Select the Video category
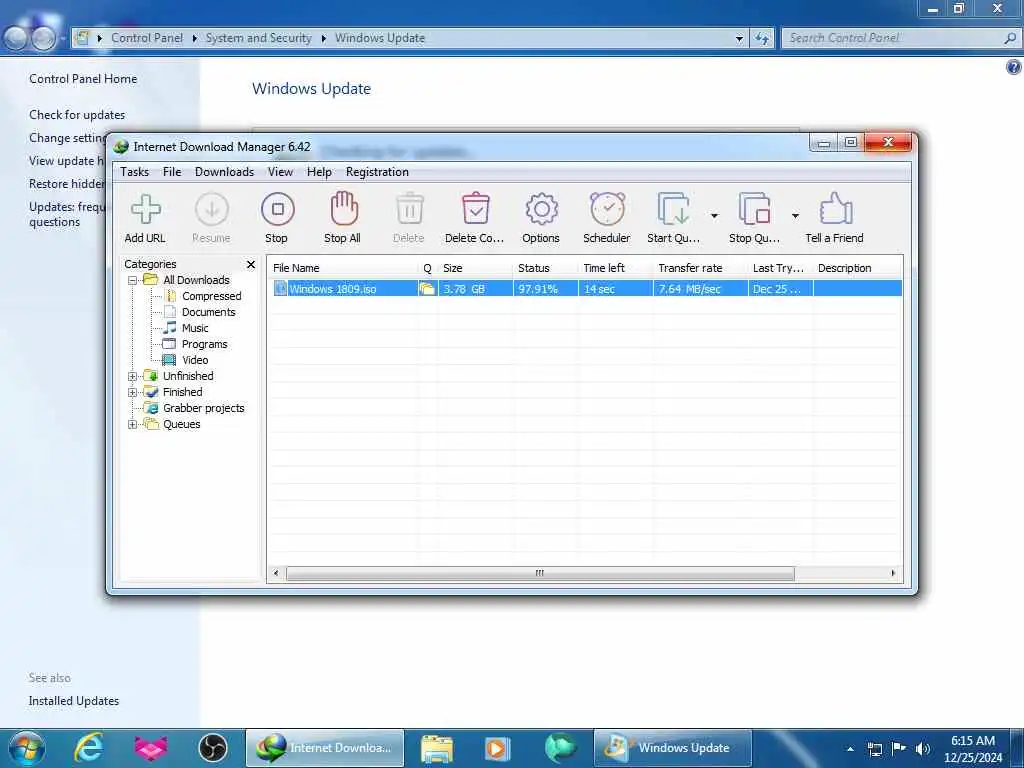This screenshot has width=1024, height=768. pos(195,360)
